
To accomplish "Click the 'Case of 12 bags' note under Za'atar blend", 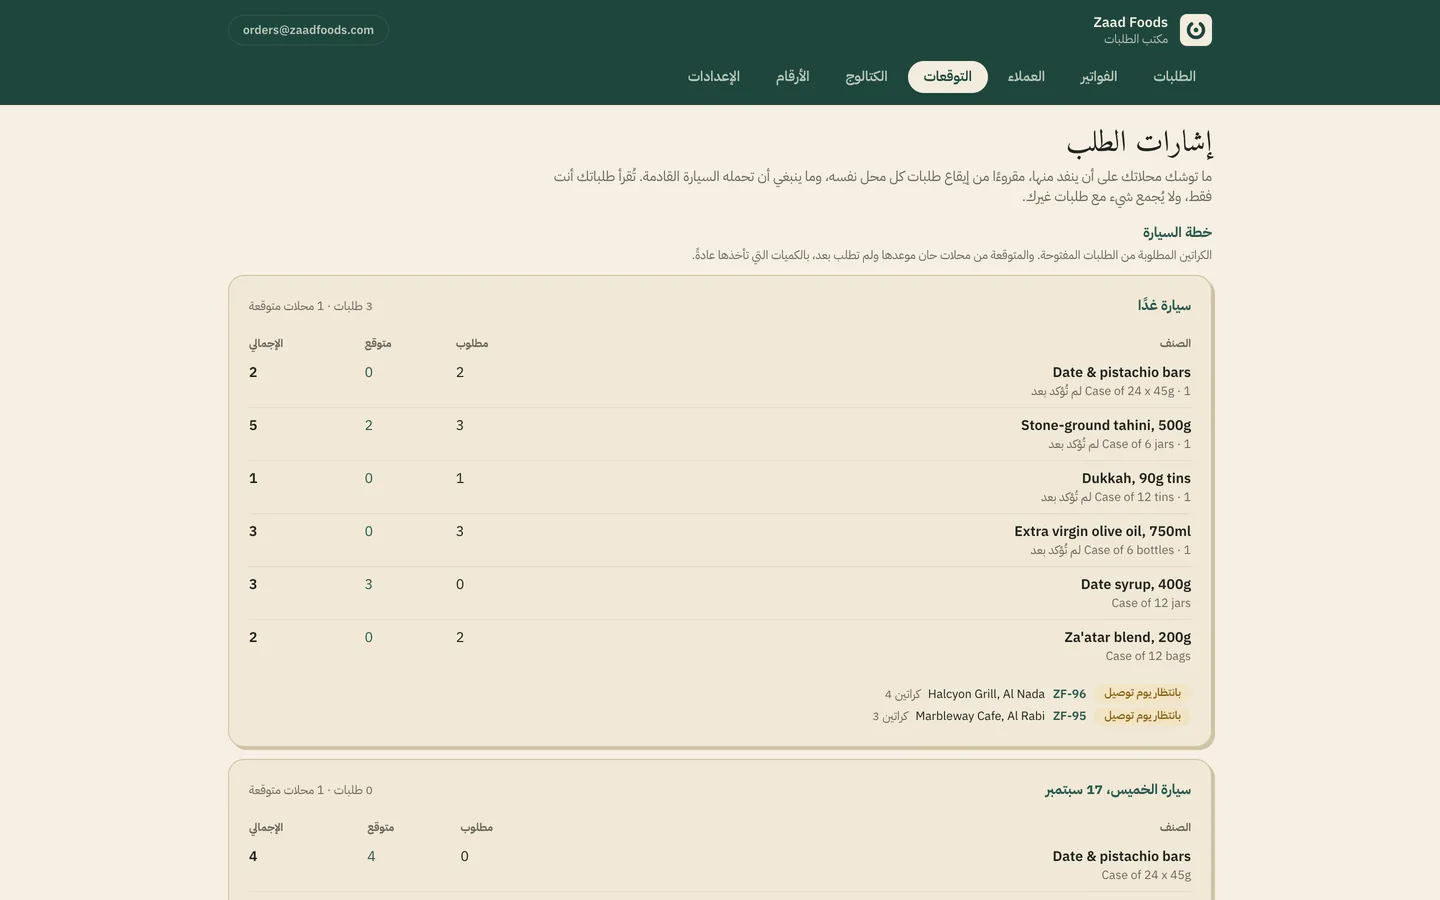I will click(x=1148, y=656).
